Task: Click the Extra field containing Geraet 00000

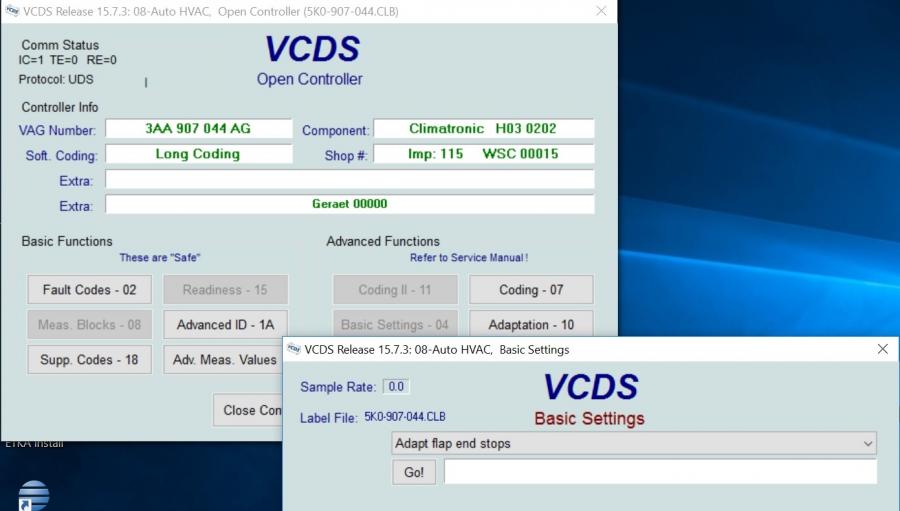Action: 350,204
